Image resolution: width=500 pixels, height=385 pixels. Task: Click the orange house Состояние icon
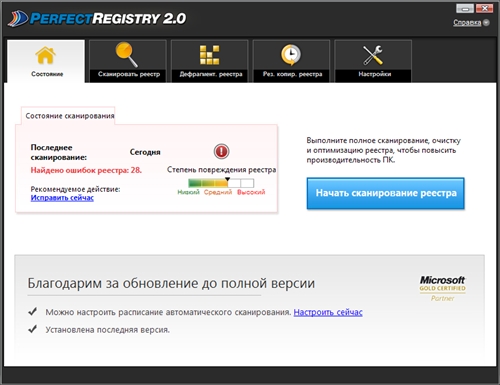tap(45, 55)
